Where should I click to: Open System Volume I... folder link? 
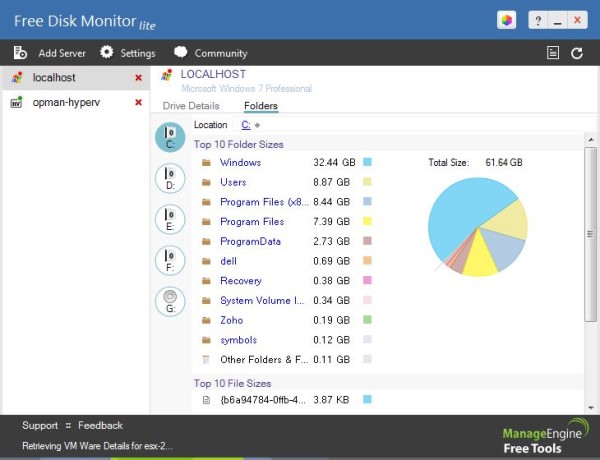262,300
